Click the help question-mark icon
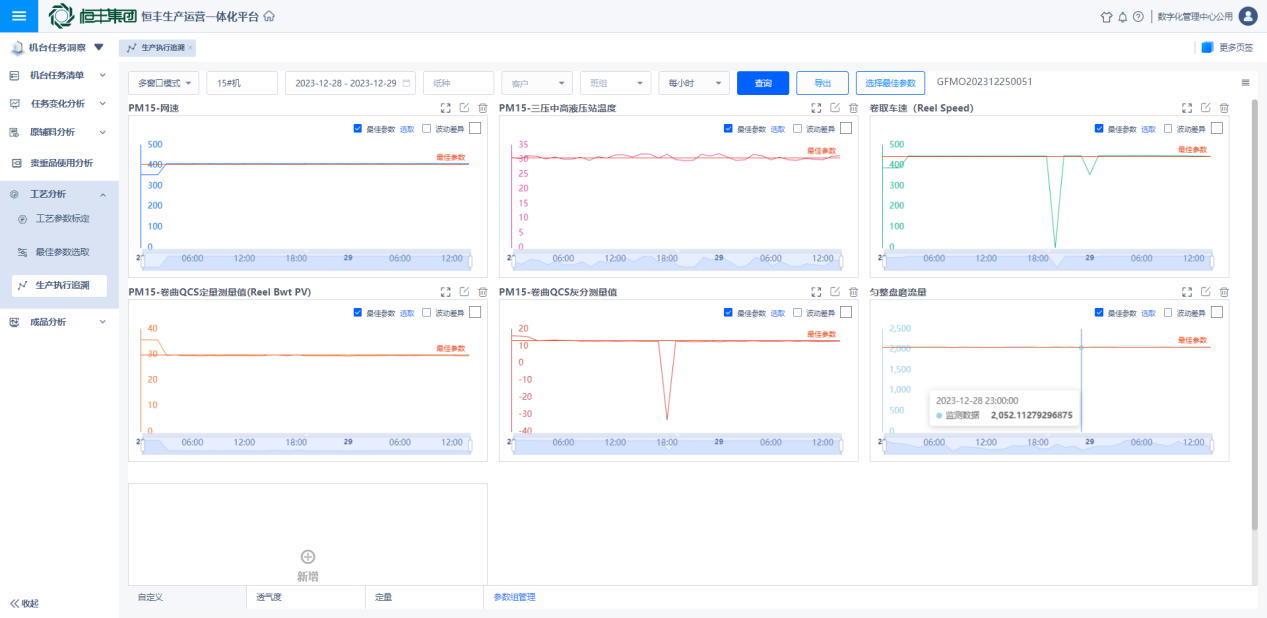The height and width of the screenshot is (618, 1267). [1138, 17]
